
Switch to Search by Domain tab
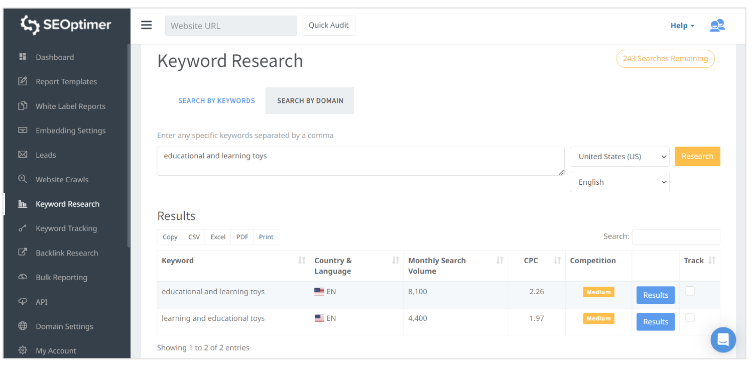pyautogui.click(x=310, y=101)
